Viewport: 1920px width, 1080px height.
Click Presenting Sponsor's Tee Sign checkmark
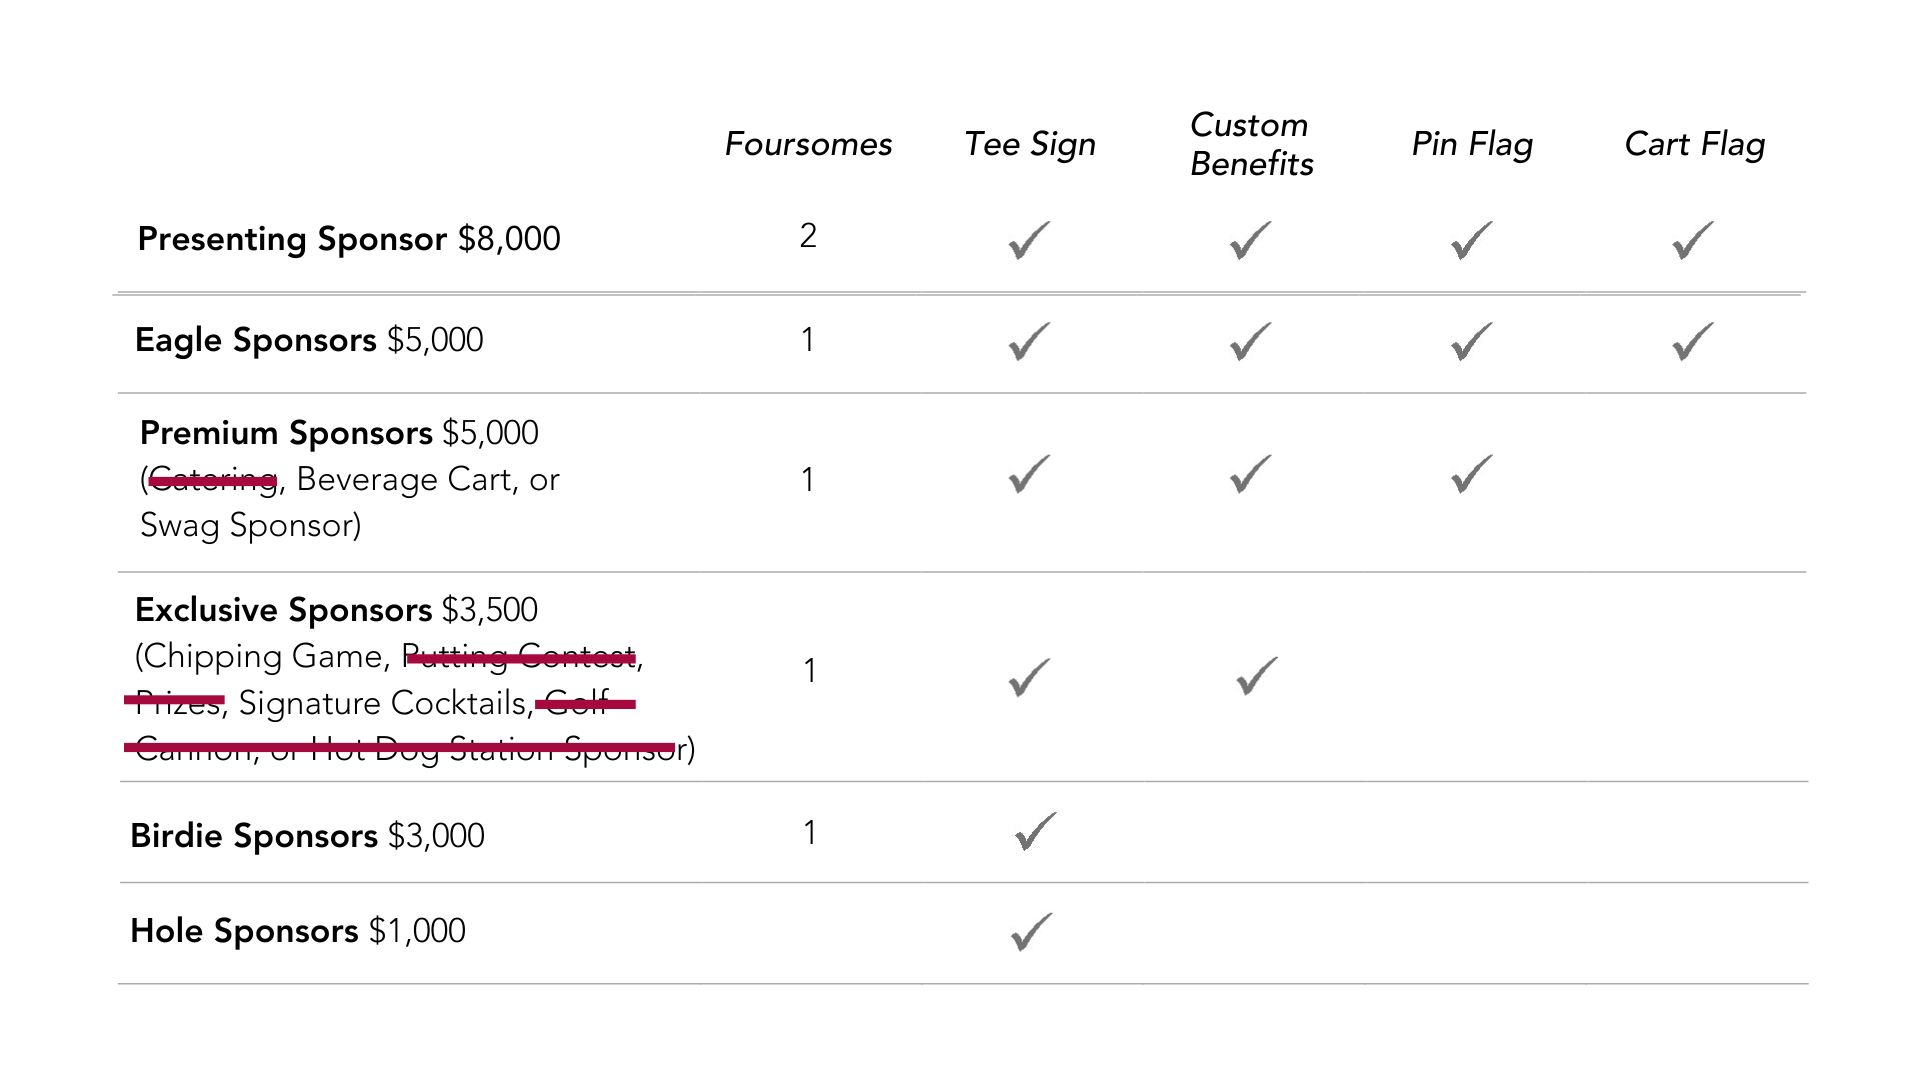tap(1029, 241)
